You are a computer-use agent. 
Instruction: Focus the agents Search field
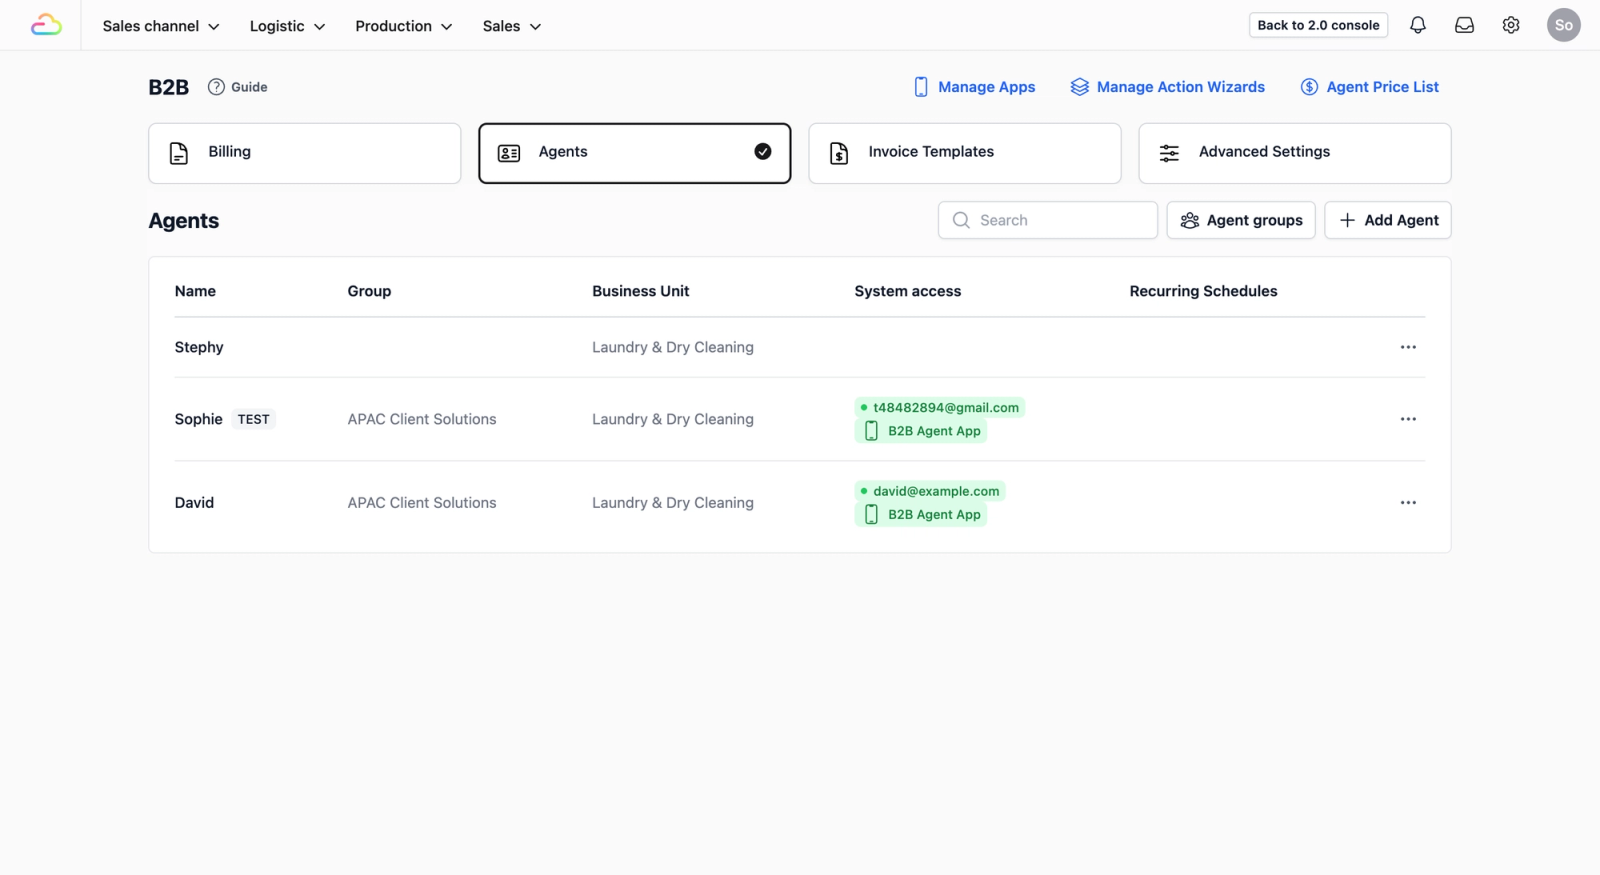pos(1047,220)
